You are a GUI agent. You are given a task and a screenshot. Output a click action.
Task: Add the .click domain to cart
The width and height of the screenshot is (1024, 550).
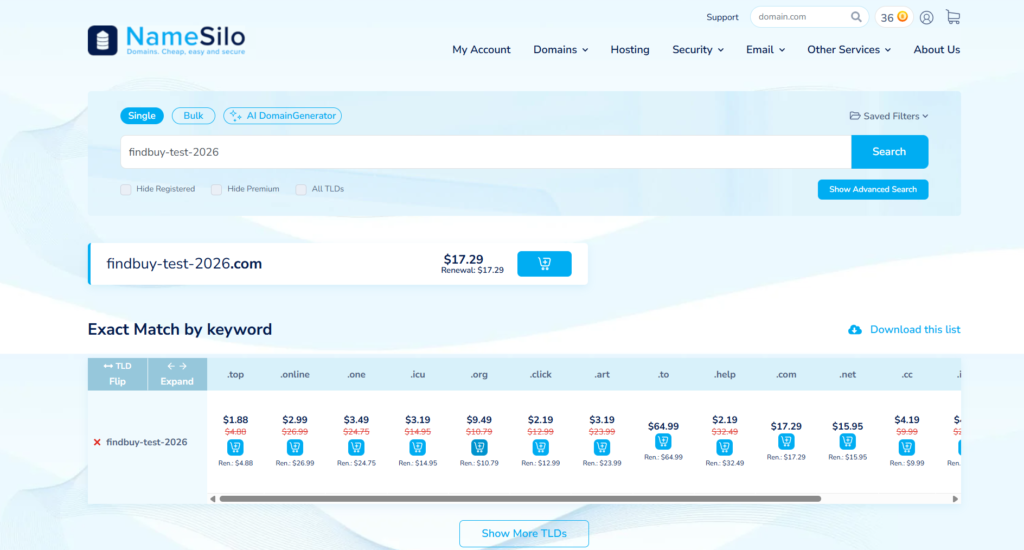540,447
